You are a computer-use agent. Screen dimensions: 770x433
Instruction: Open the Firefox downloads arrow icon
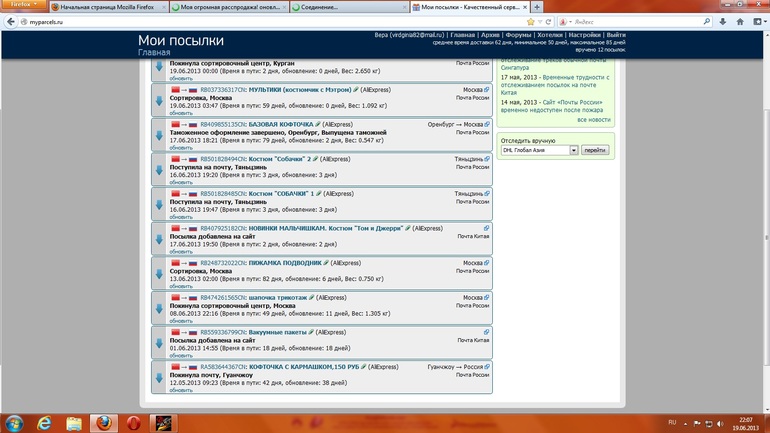coord(723,22)
